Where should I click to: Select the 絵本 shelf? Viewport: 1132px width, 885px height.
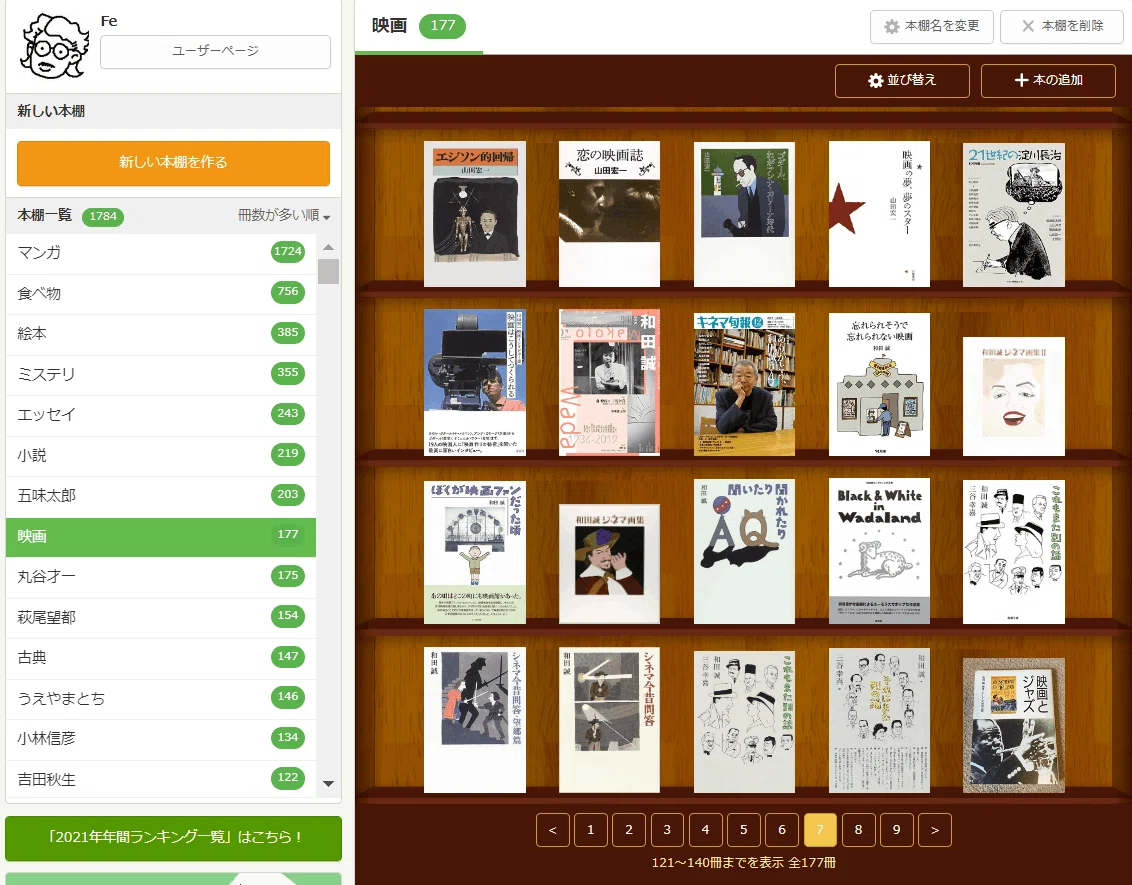pos(161,333)
